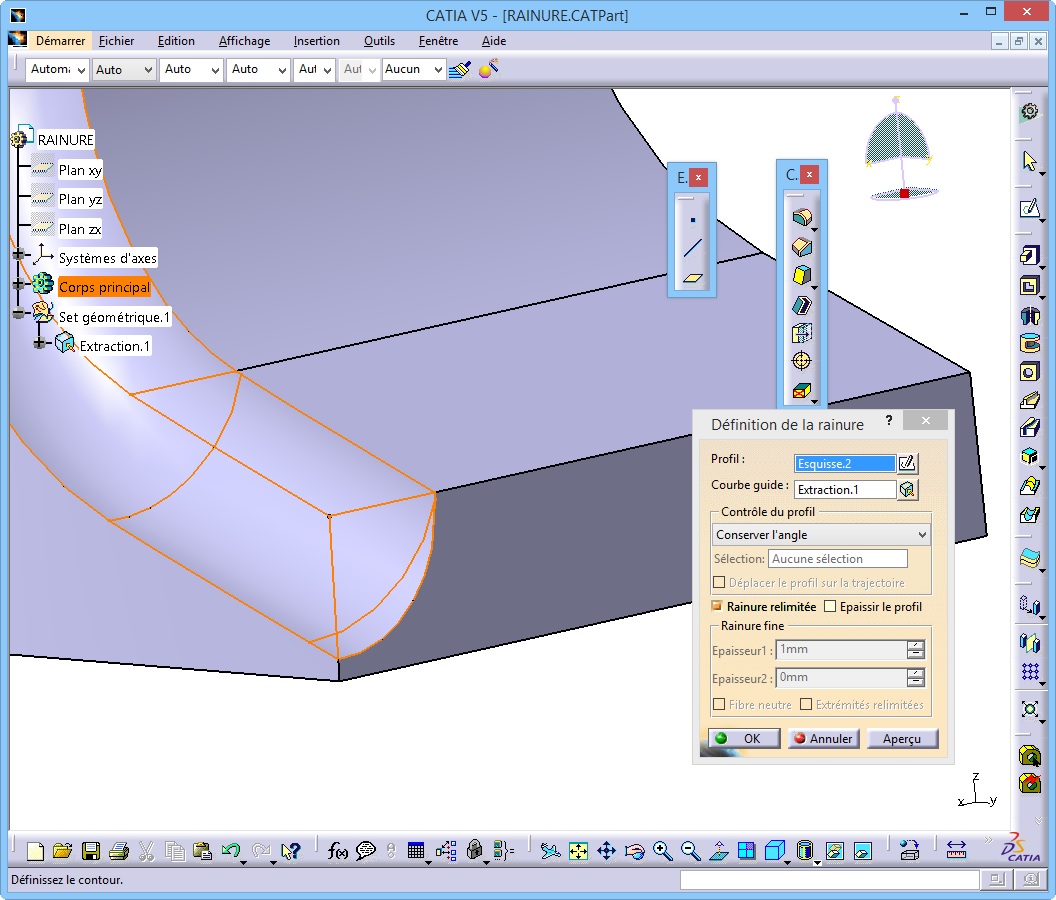Screen dimensions: 1056x900
Task: Expand the Systèmes d'axes tree node
Action: (x=19, y=254)
